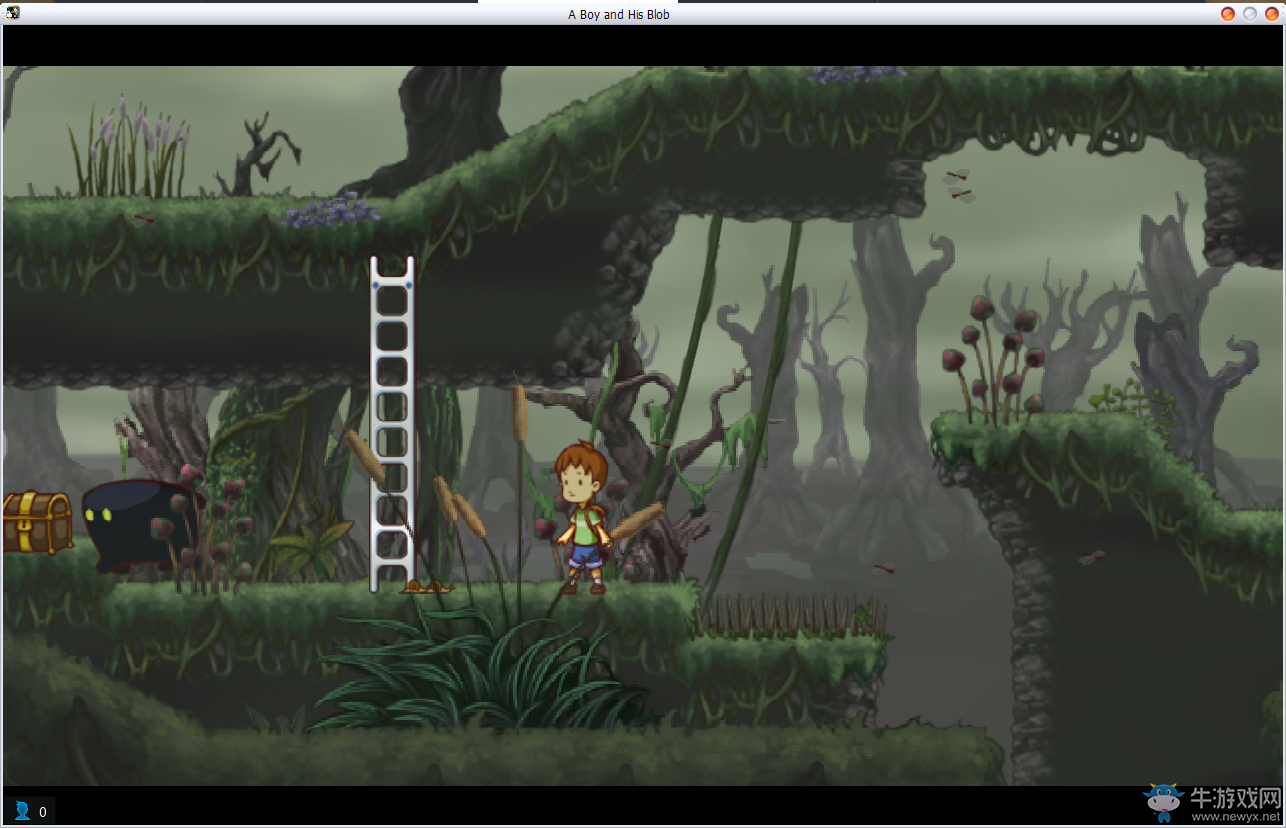Click the wooden spike trap

coord(789,617)
